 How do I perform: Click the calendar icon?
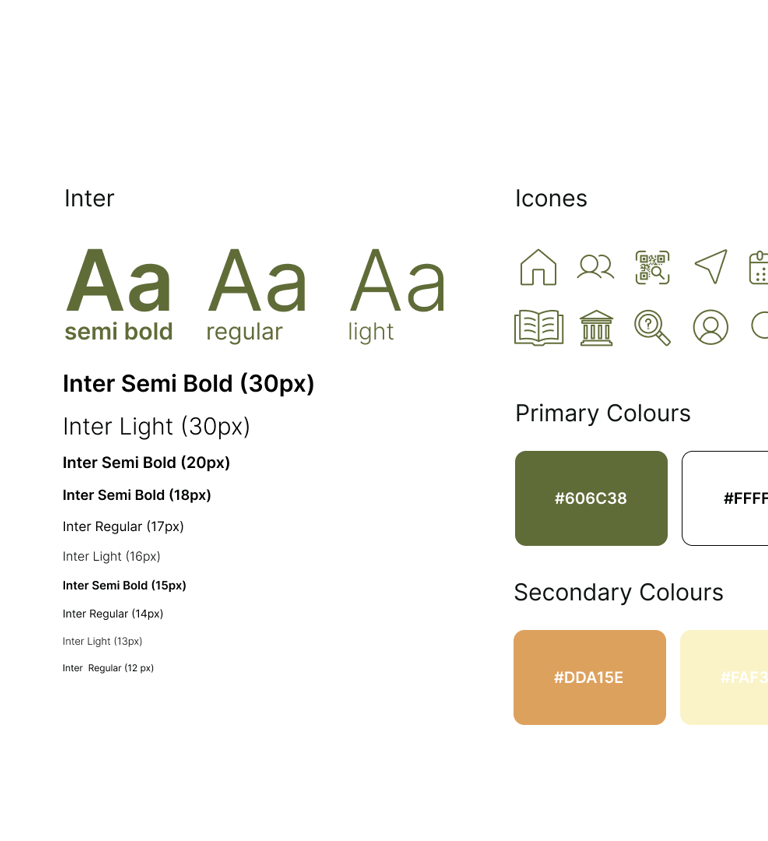[758, 267]
